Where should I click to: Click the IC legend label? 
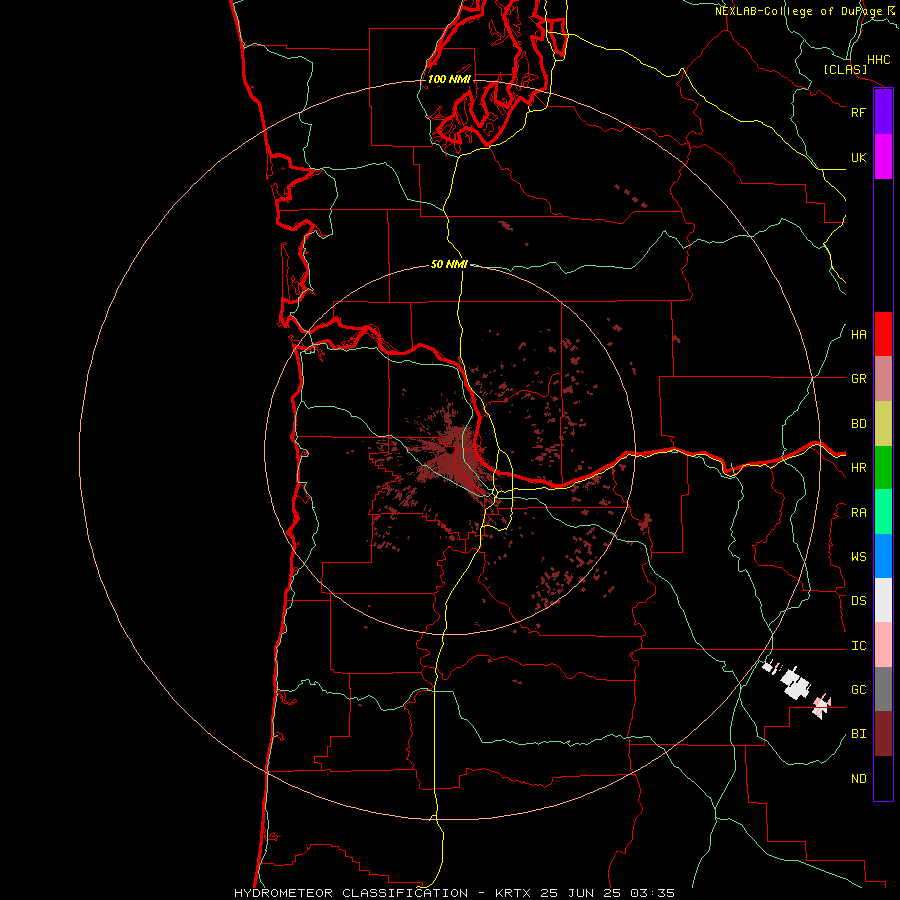tap(858, 646)
